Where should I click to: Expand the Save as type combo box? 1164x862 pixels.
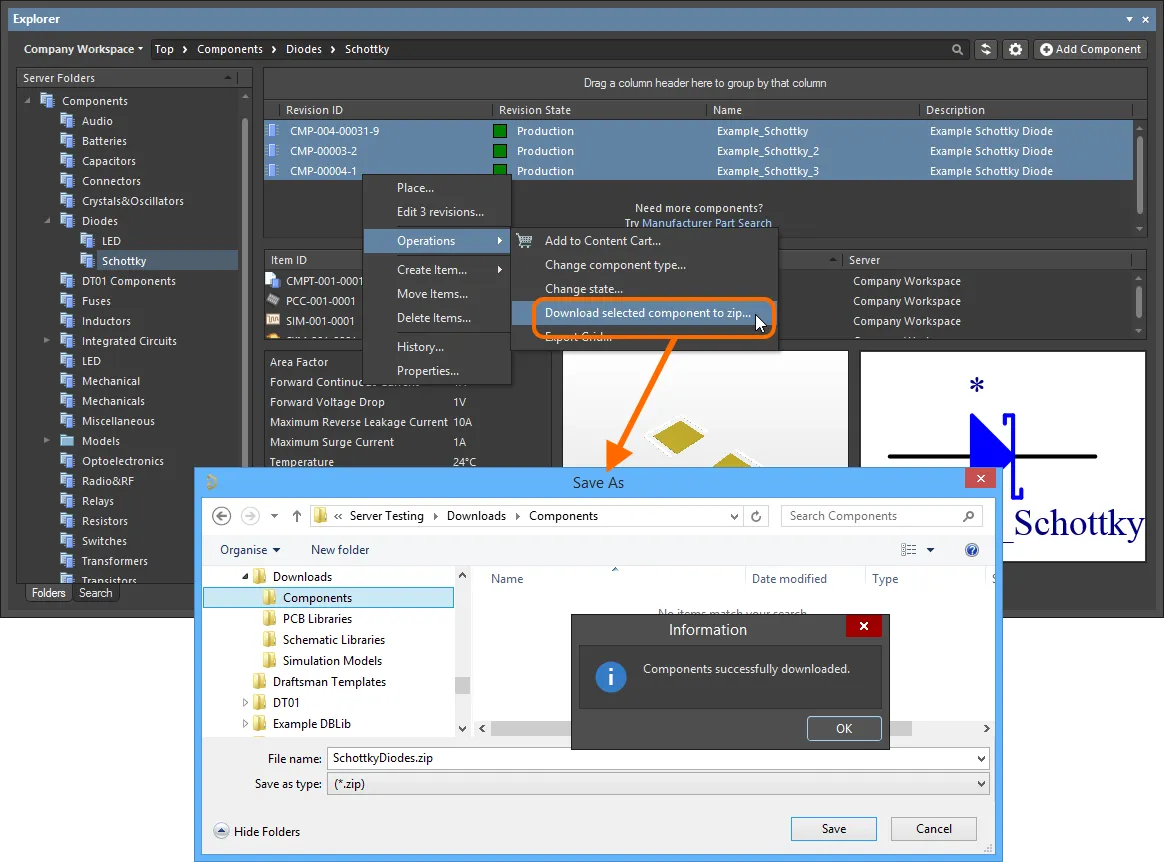(x=981, y=785)
